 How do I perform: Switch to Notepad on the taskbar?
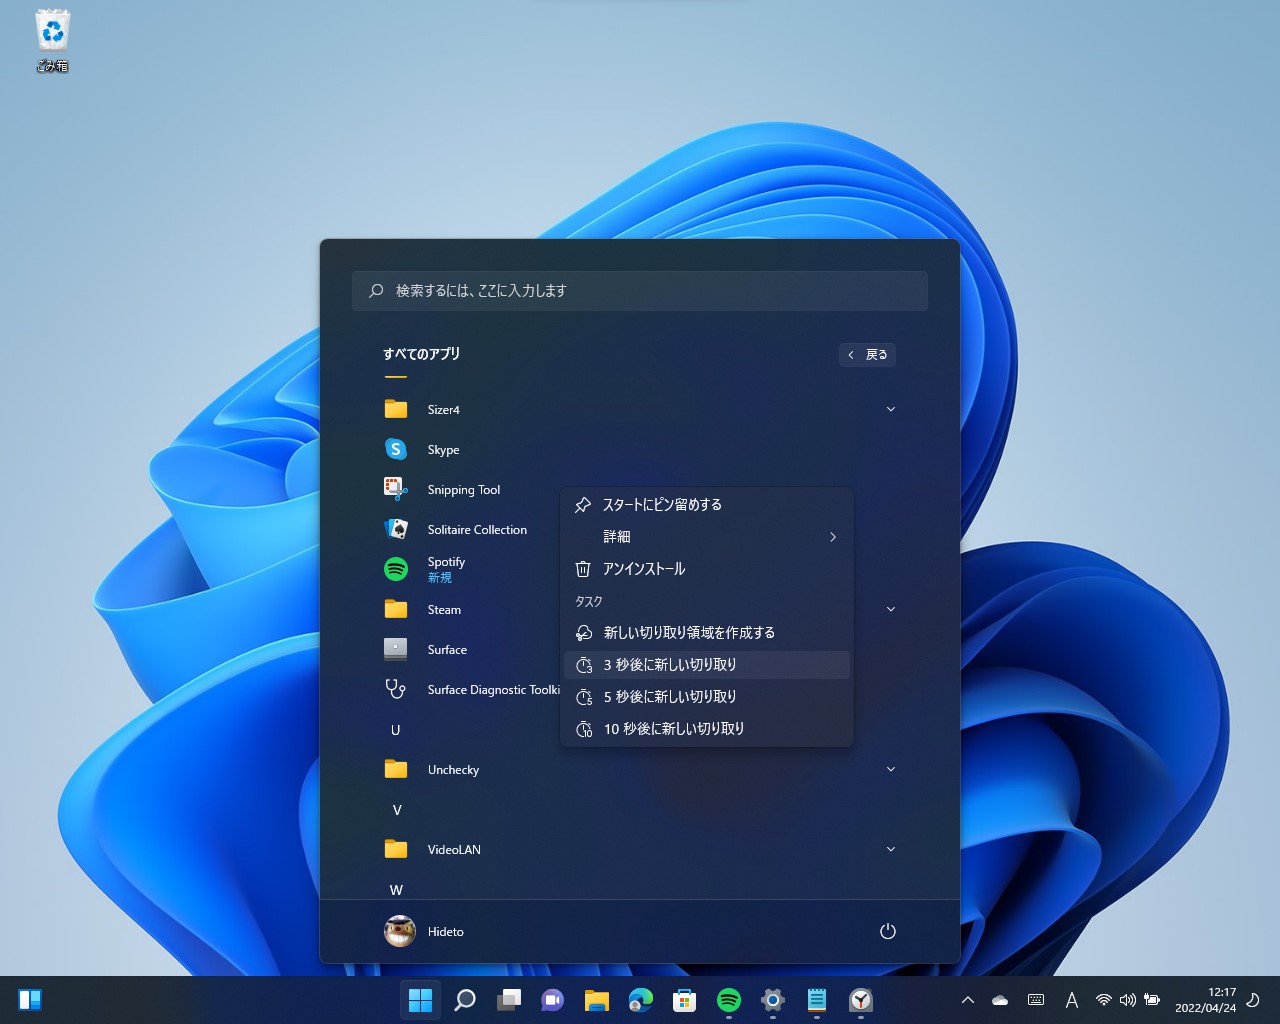click(x=817, y=1000)
